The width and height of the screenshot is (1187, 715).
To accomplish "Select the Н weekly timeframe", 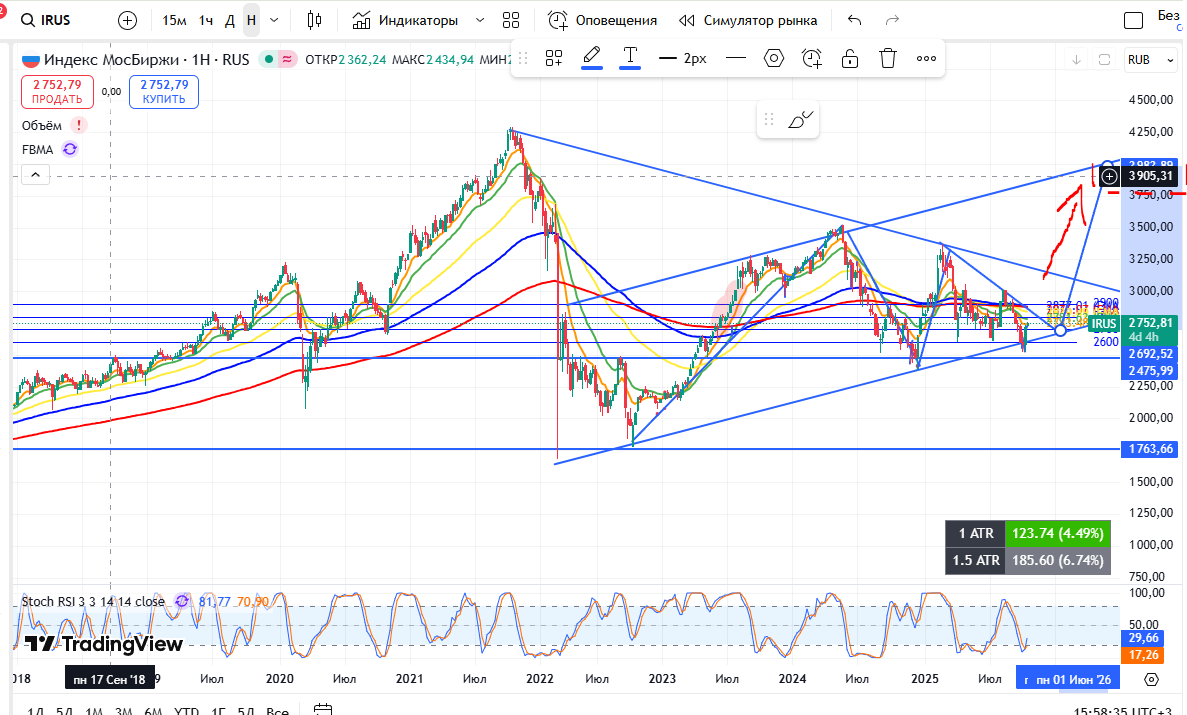I will click(251, 20).
